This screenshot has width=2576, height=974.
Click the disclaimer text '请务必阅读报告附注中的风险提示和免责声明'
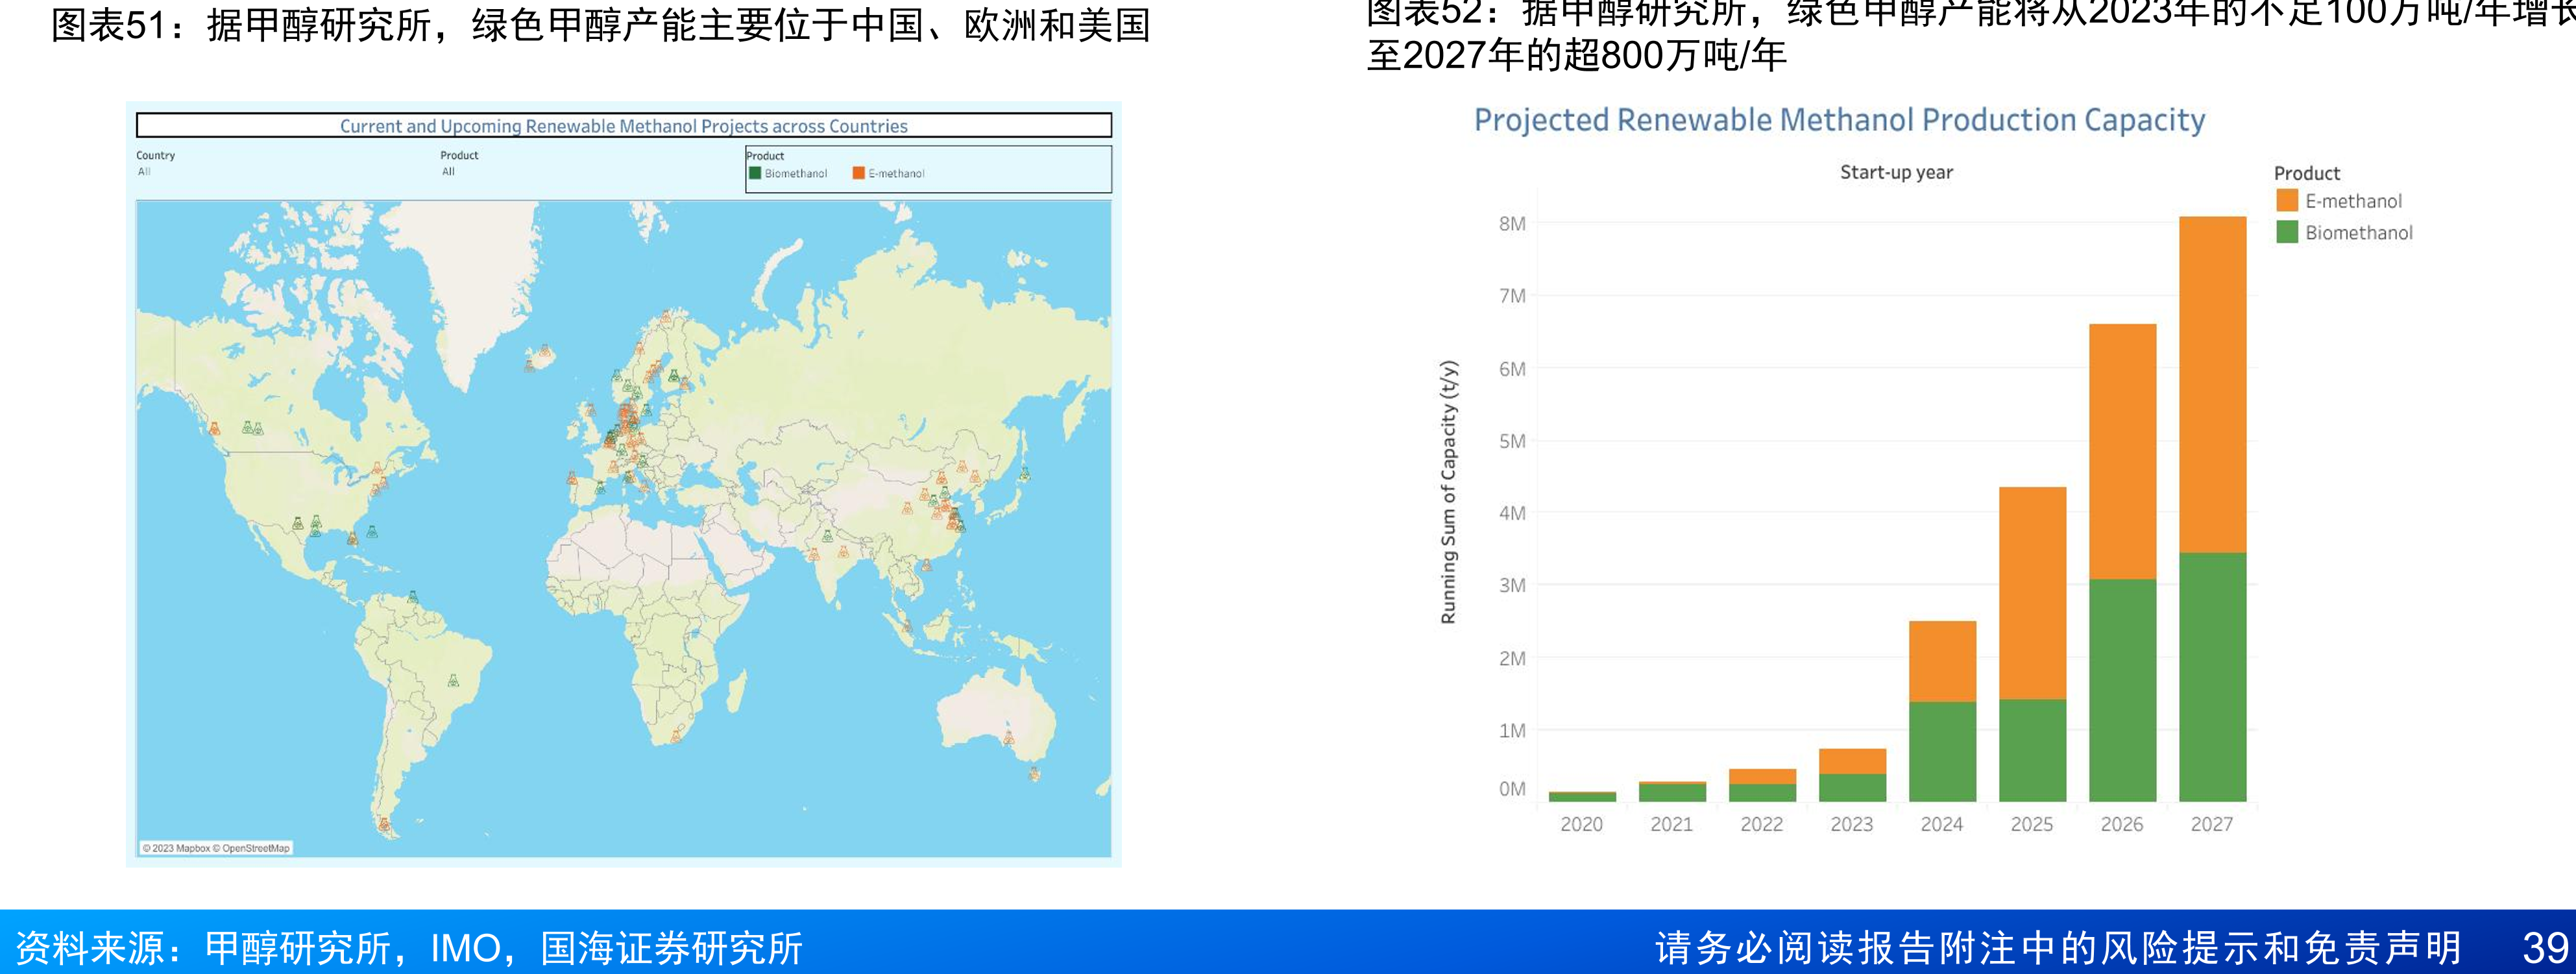tap(2058, 947)
